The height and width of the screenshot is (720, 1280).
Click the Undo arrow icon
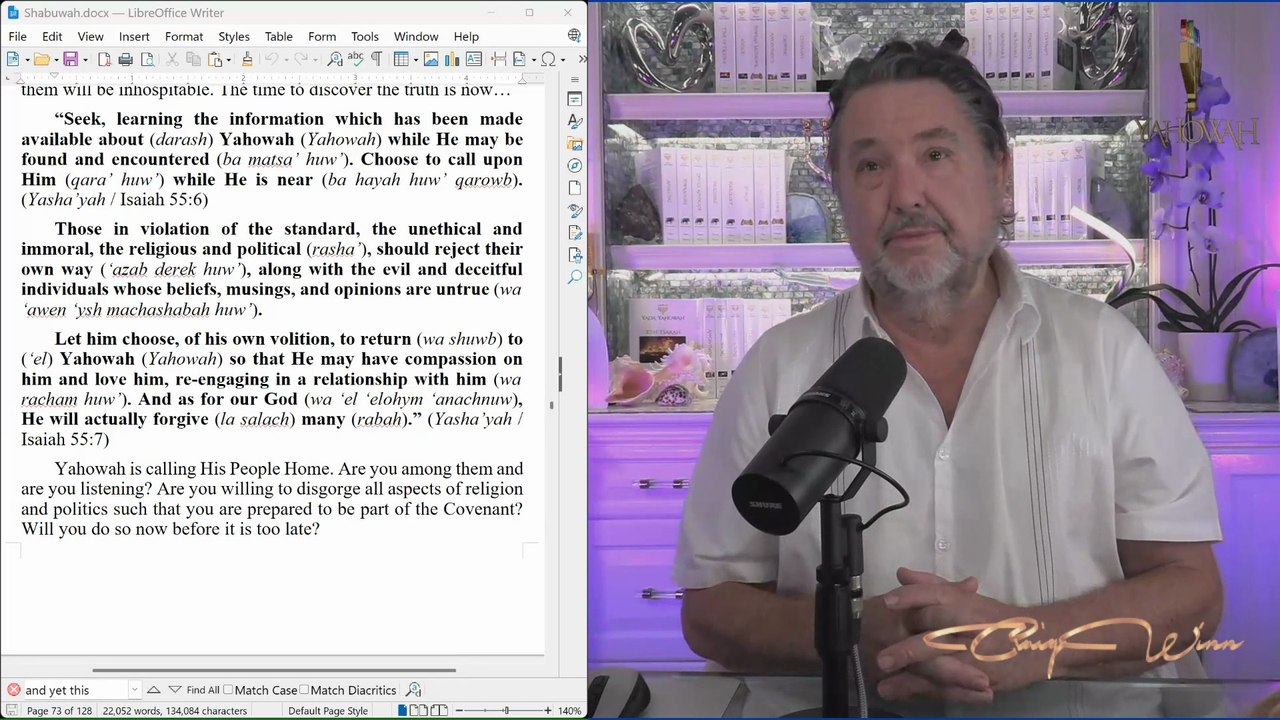(270, 60)
